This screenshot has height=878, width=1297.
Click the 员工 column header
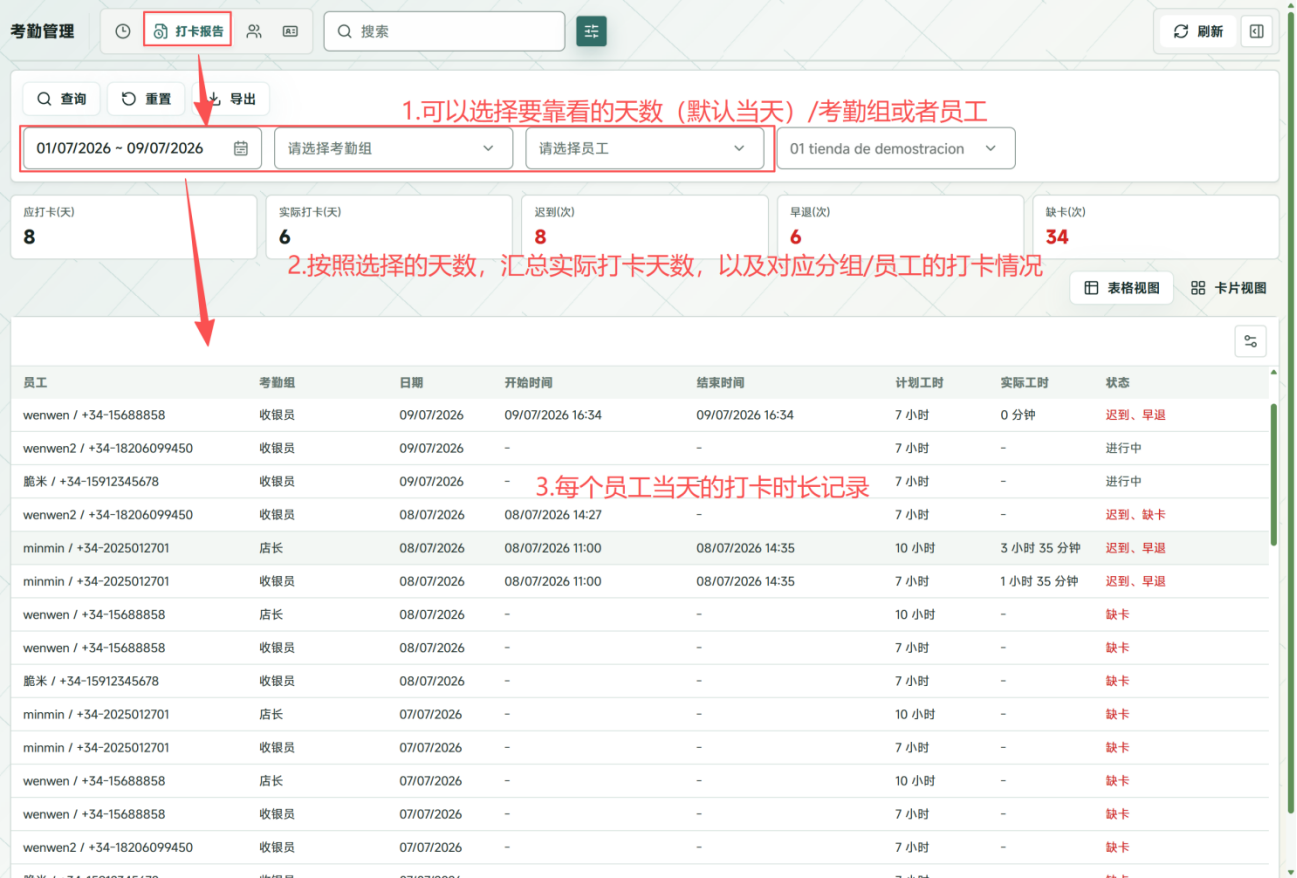(x=35, y=383)
